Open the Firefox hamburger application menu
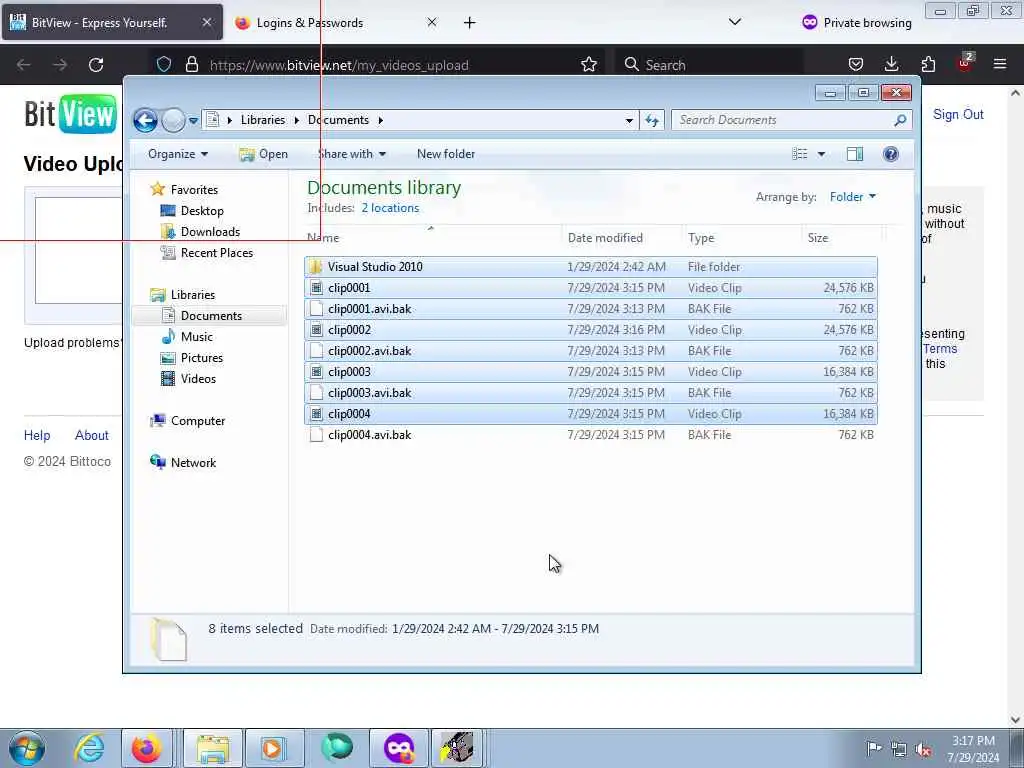The width and height of the screenshot is (1024, 768). tap(1000, 64)
